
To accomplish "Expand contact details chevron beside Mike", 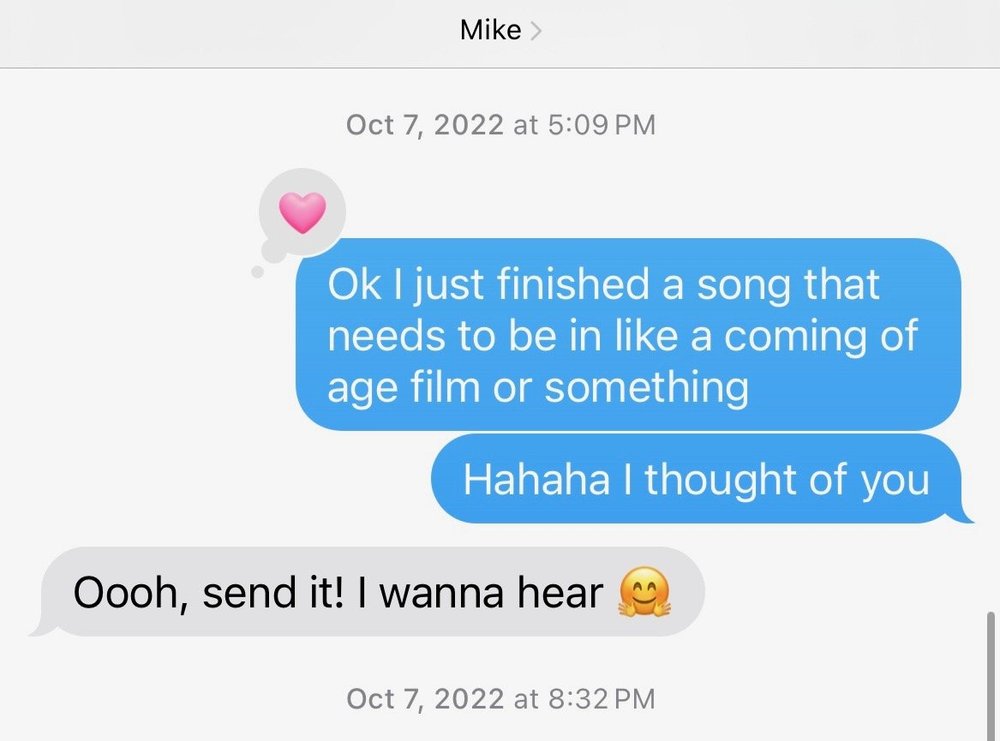I will pyautogui.click(x=536, y=30).
